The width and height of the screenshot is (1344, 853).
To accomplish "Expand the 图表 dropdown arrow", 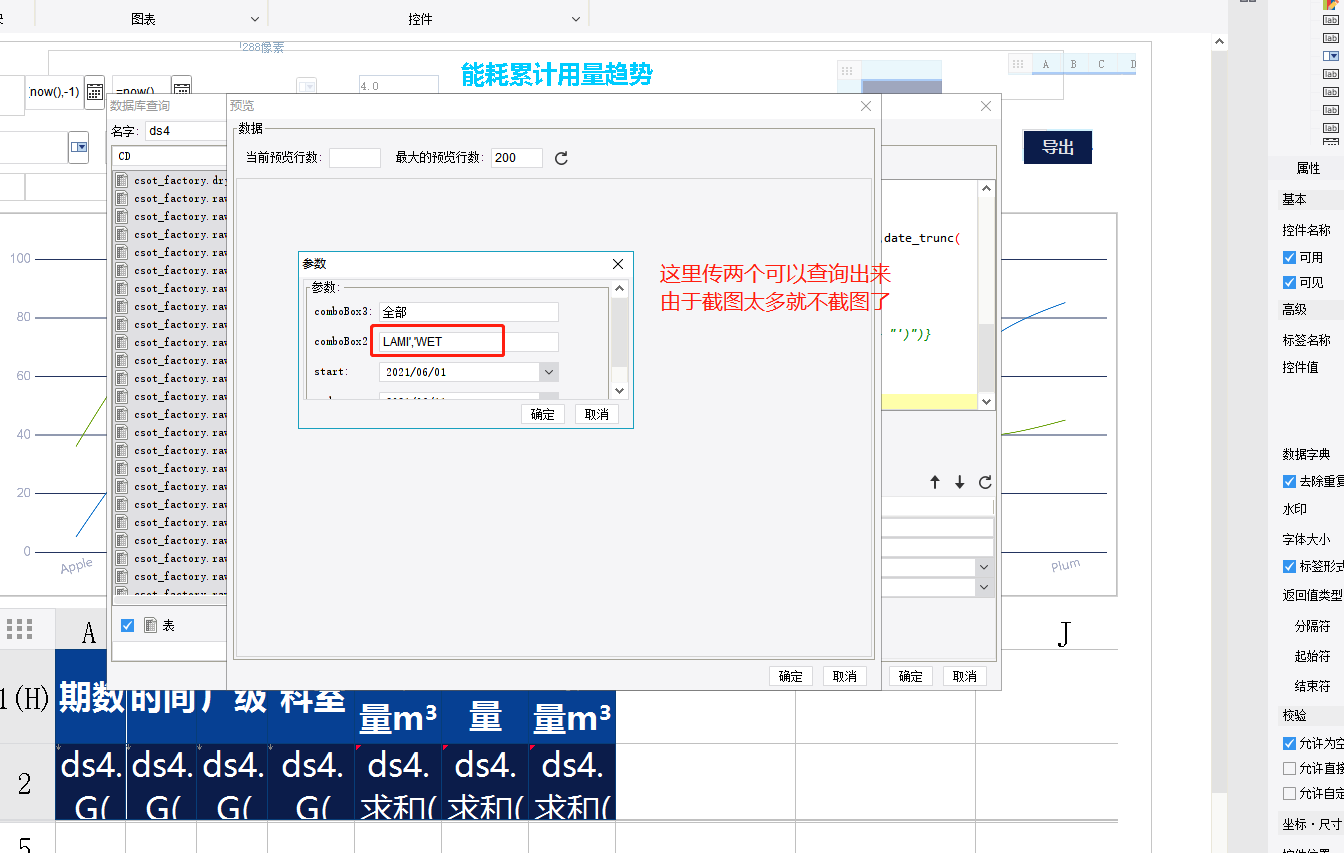I will [255, 19].
